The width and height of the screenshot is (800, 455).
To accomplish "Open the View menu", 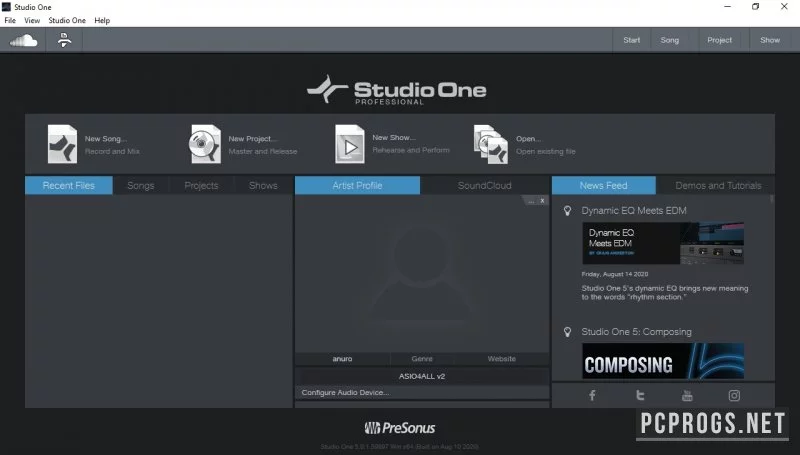I will point(32,20).
